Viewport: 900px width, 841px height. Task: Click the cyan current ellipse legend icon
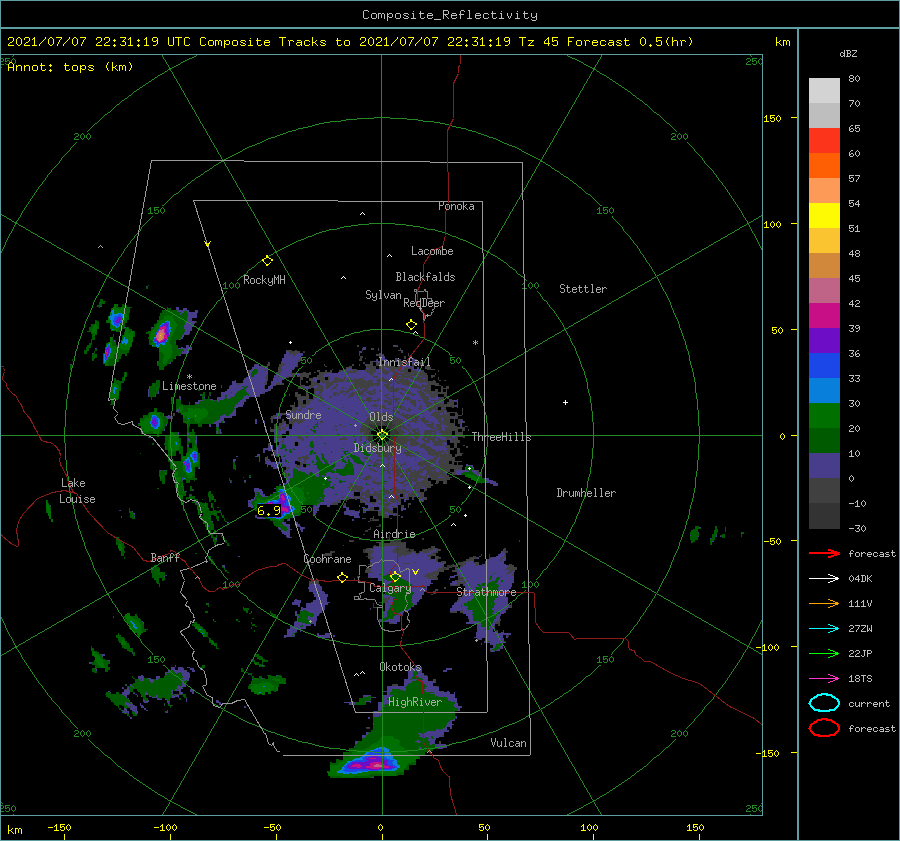824,703
